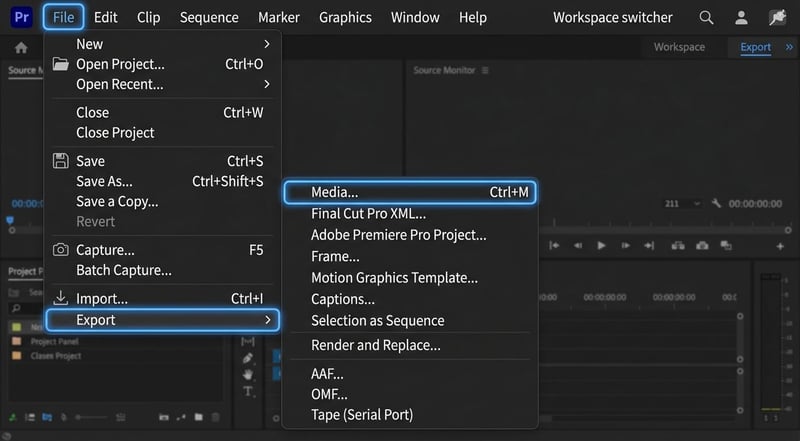This screenshot has width=800, height=441.
Task: Click Go to Out point button
Action: point(649,246)
